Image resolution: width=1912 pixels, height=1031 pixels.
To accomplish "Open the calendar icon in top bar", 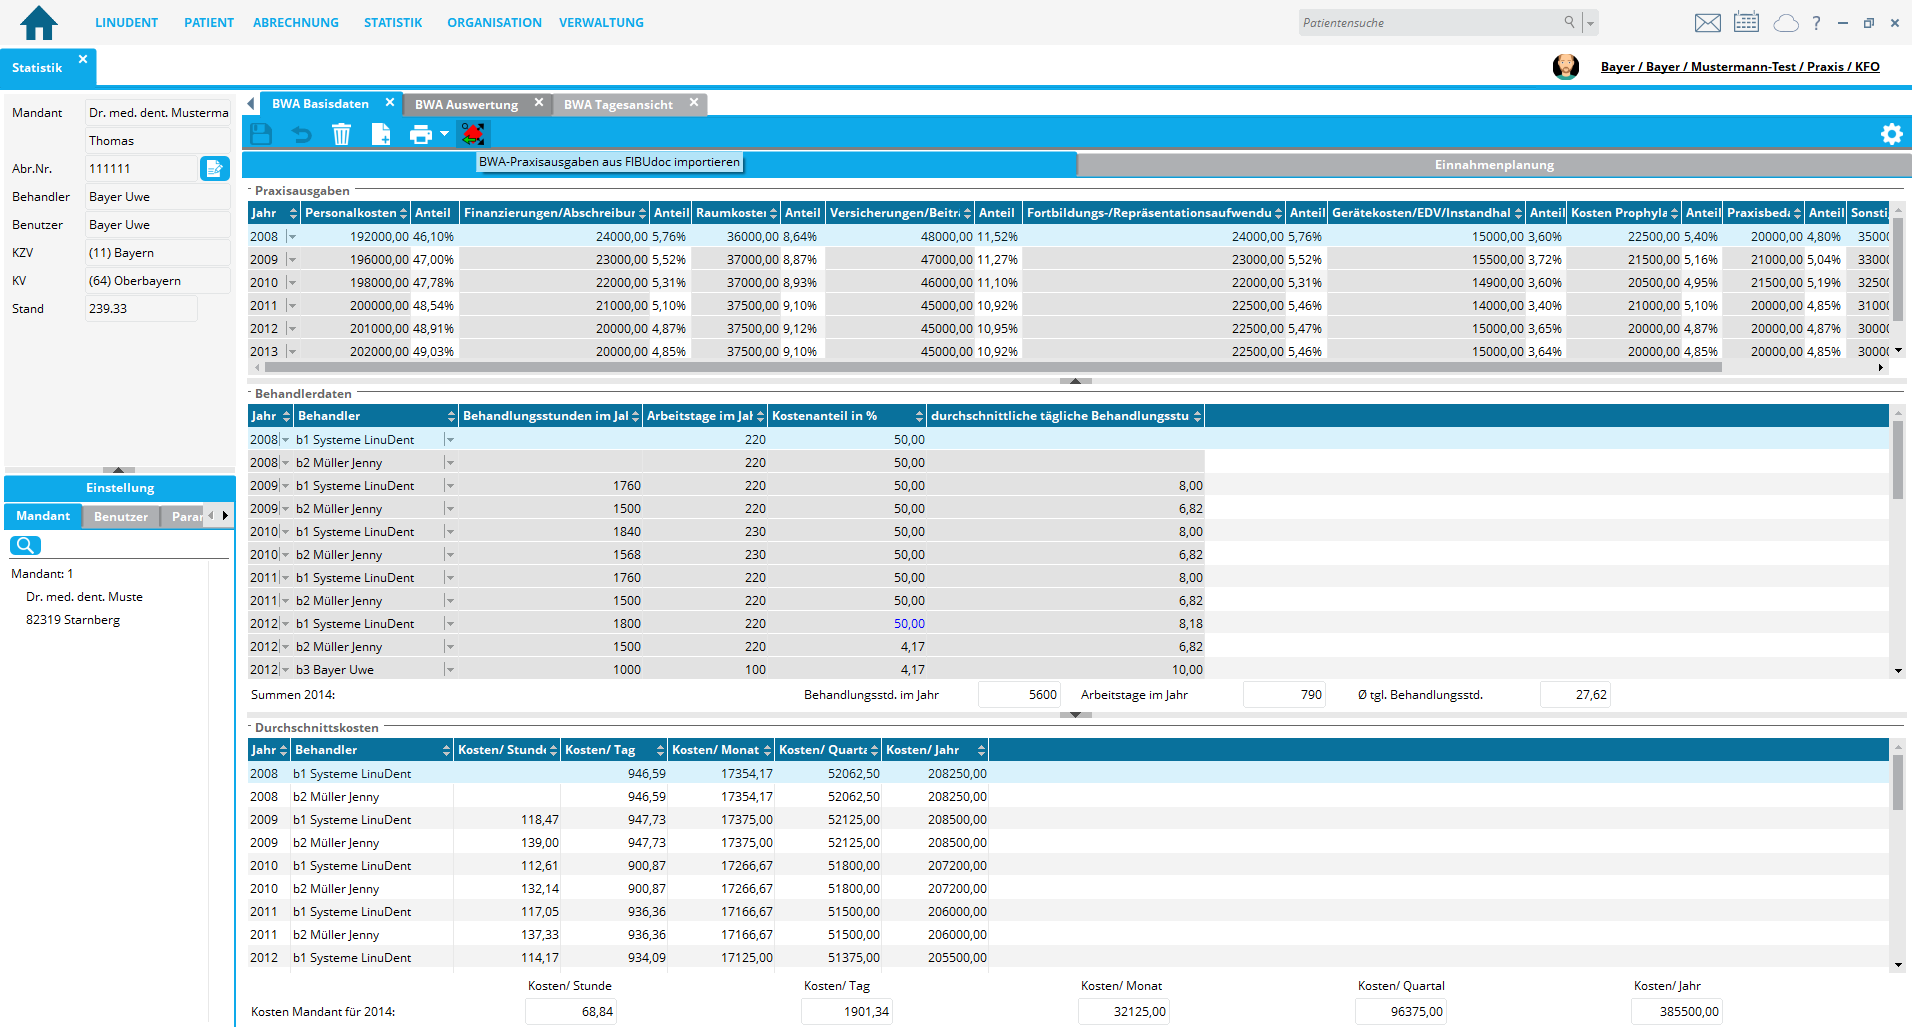I will coord(1746,23).
